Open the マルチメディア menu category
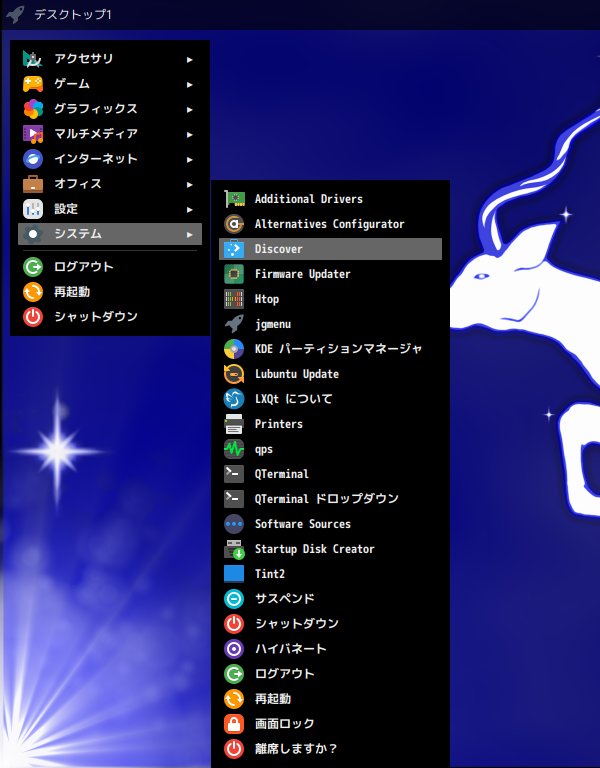 (x=110, y=134)
